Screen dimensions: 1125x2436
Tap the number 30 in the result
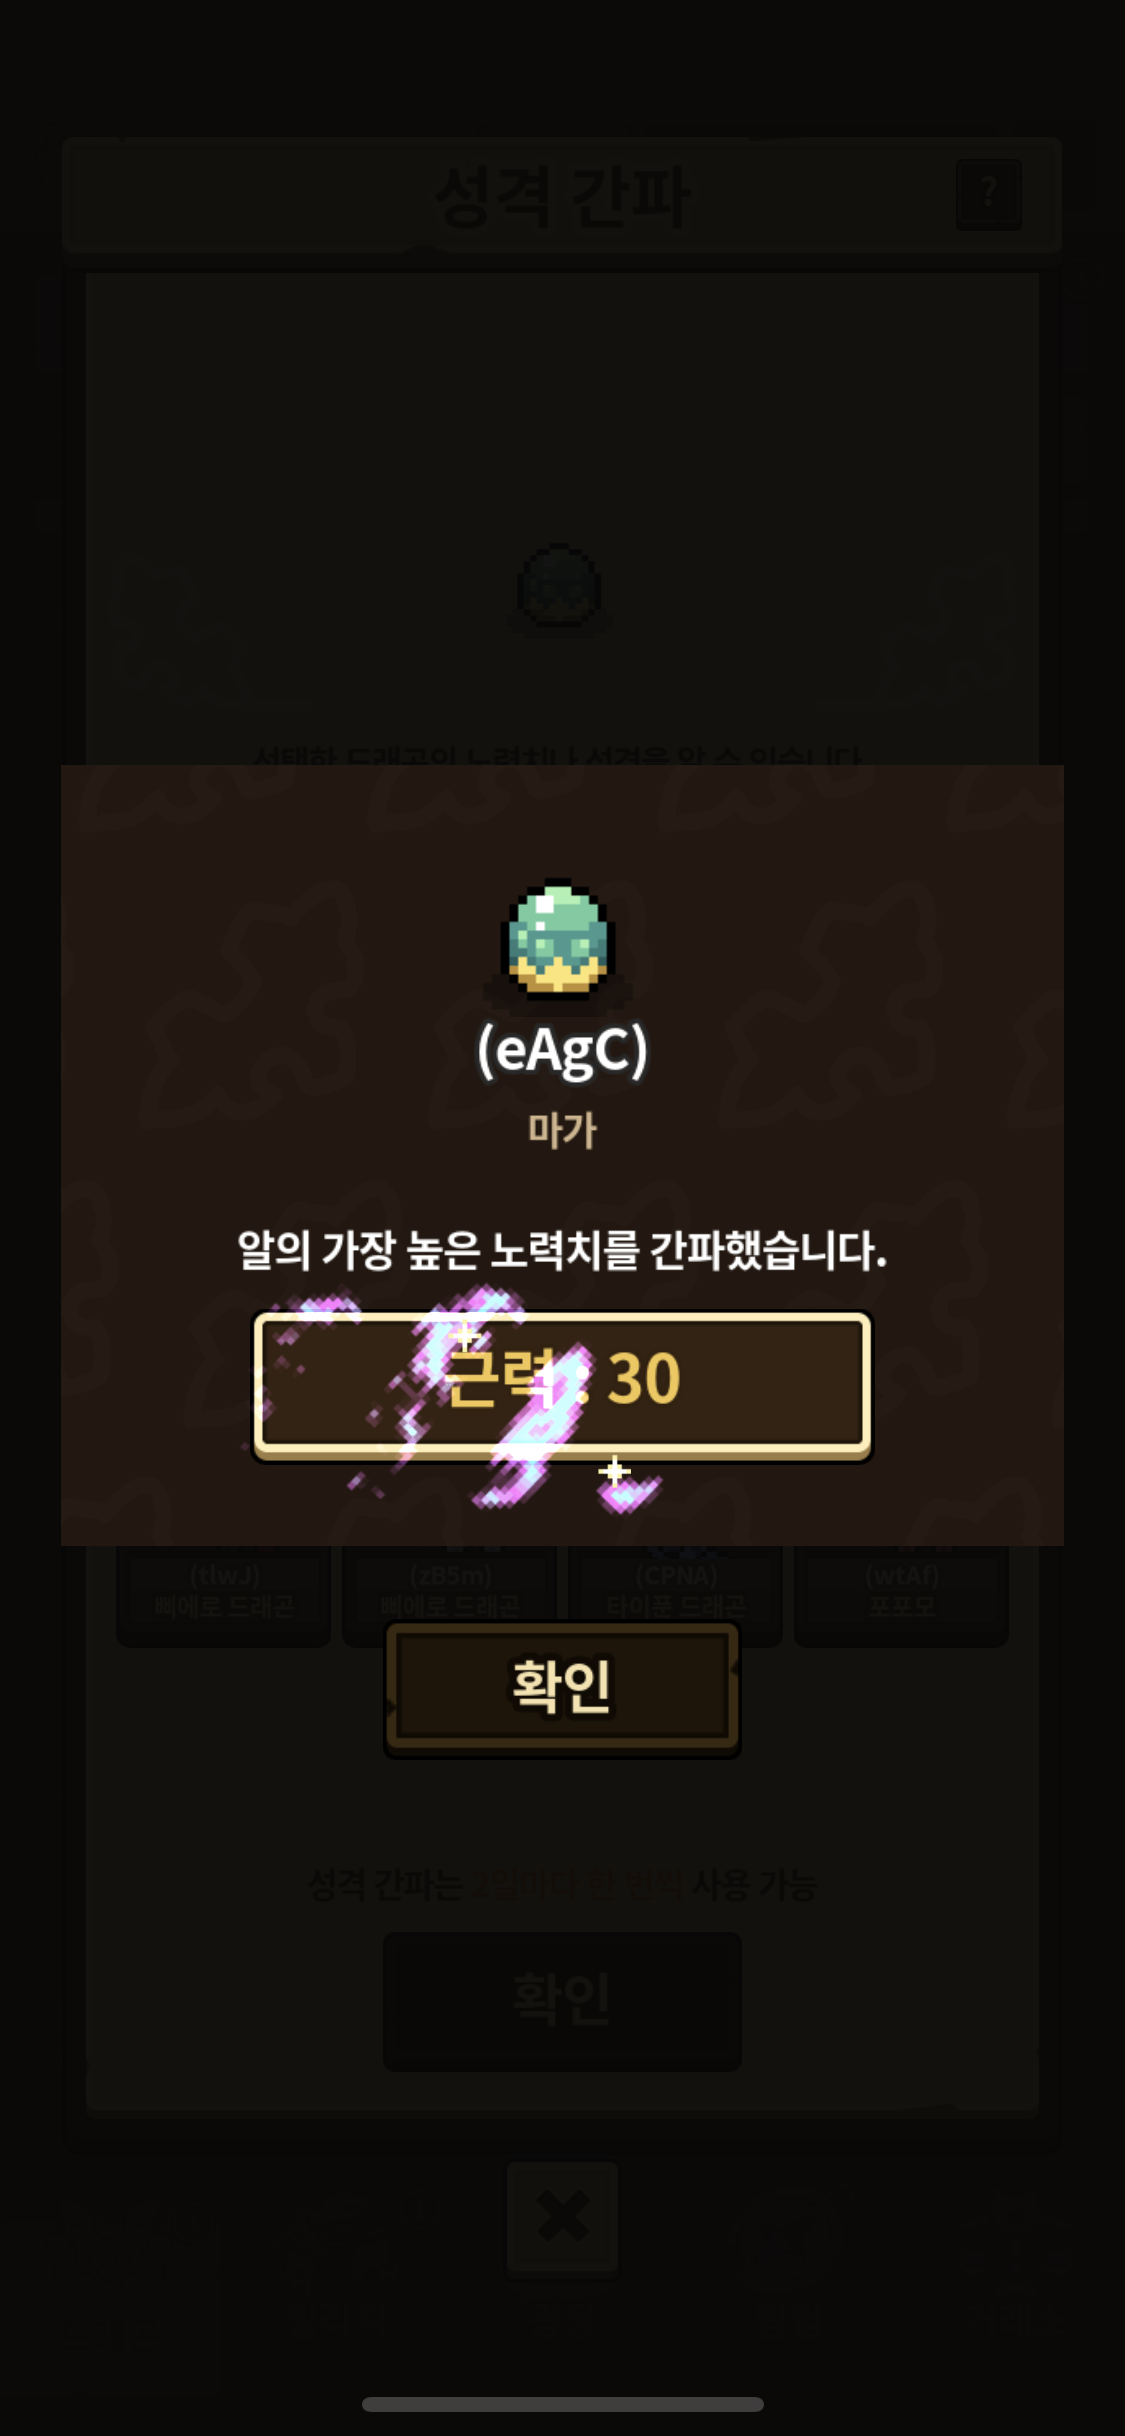point(644,1379)
